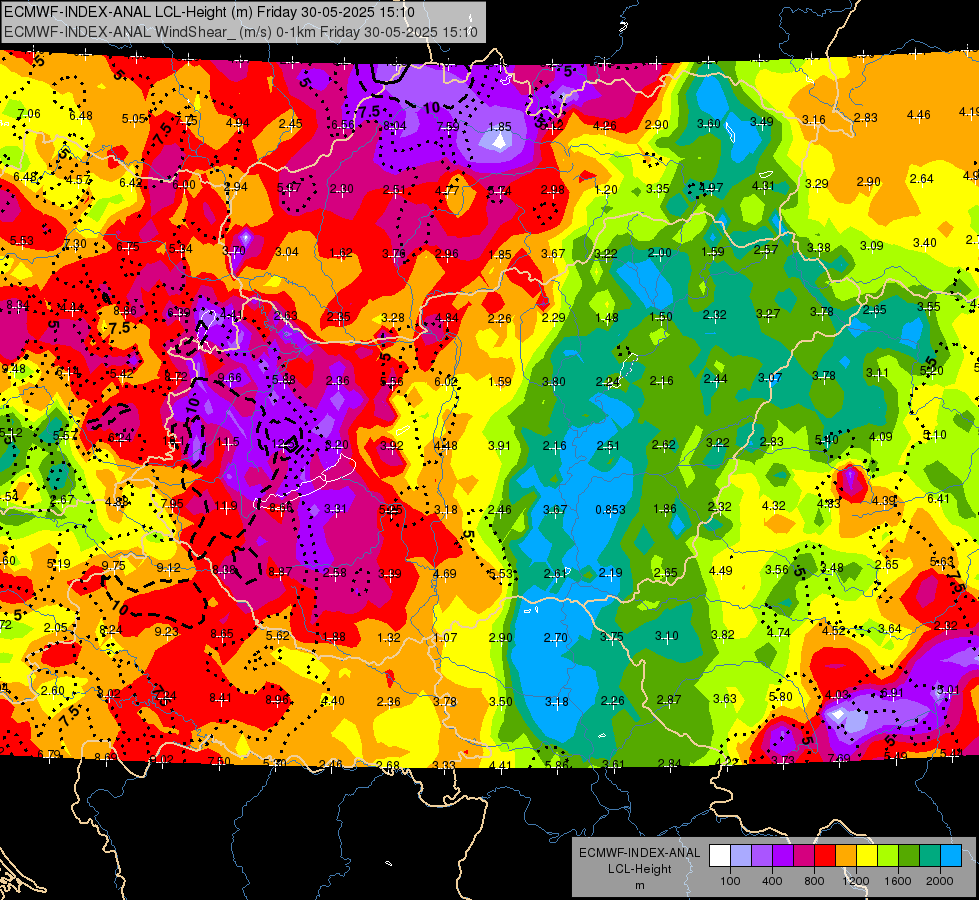Viewport: 979px width, 900px height.
Task: Click the 3.40 shear value
Action: 925,242
